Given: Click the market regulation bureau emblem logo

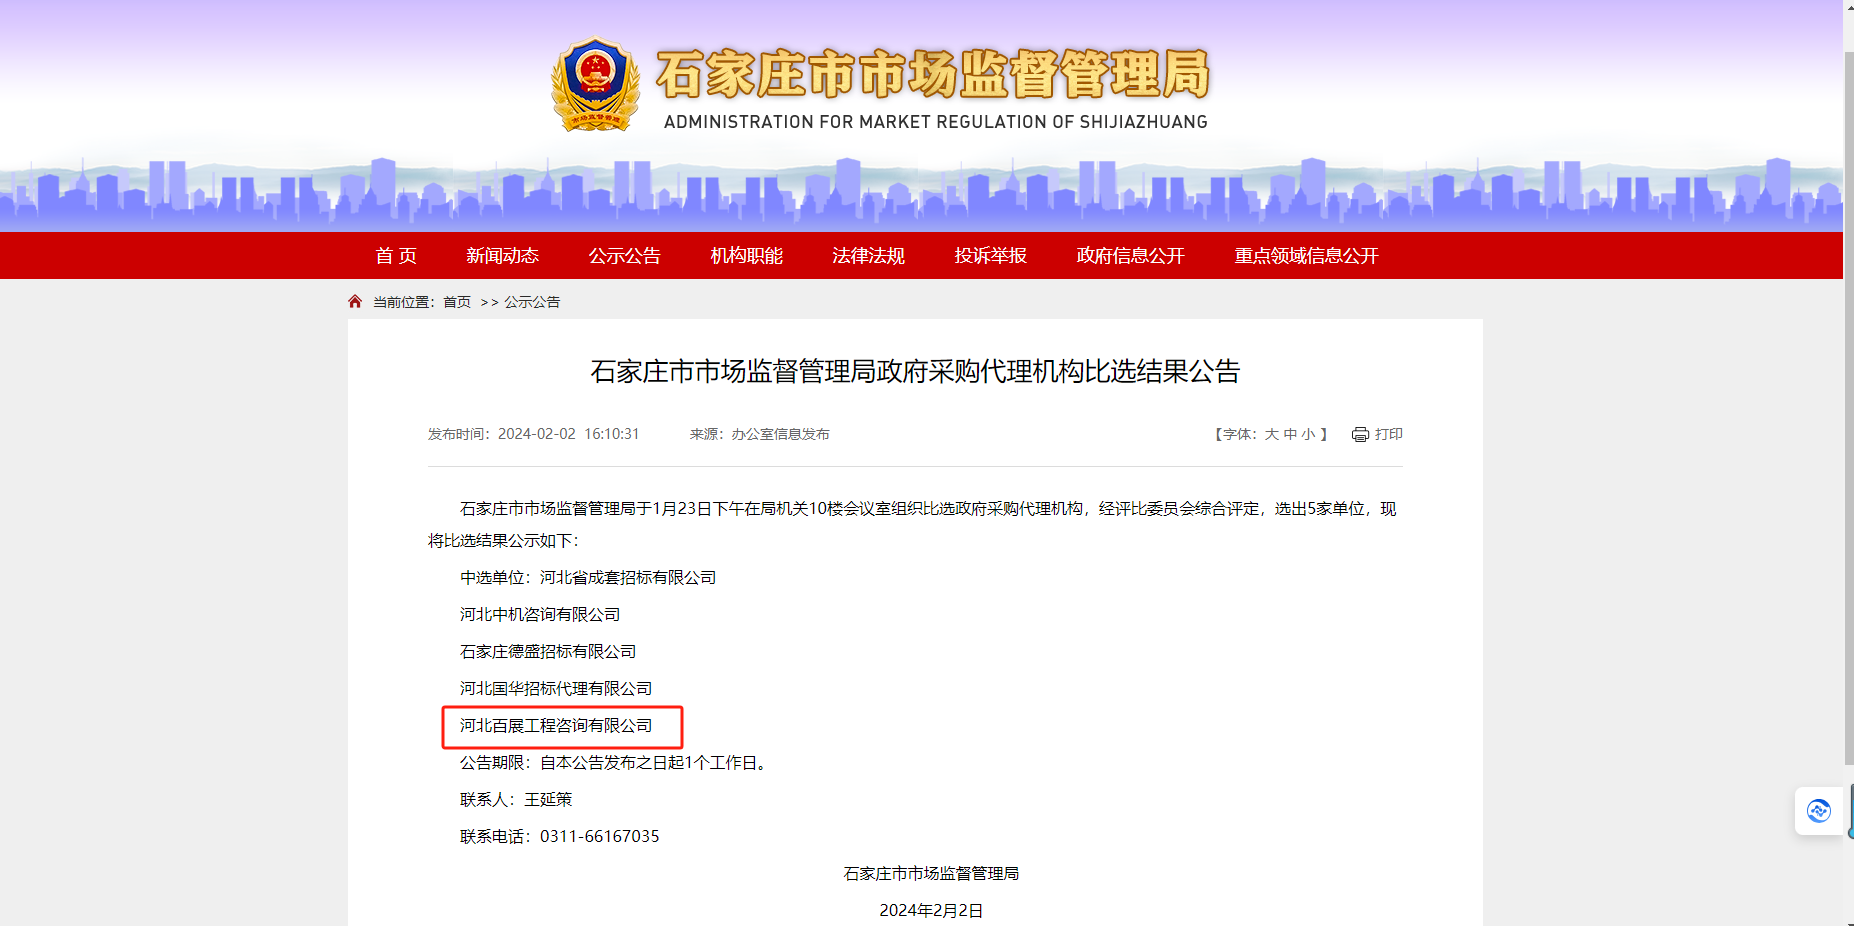Looking at the screenshot, I should coord(596,85).
